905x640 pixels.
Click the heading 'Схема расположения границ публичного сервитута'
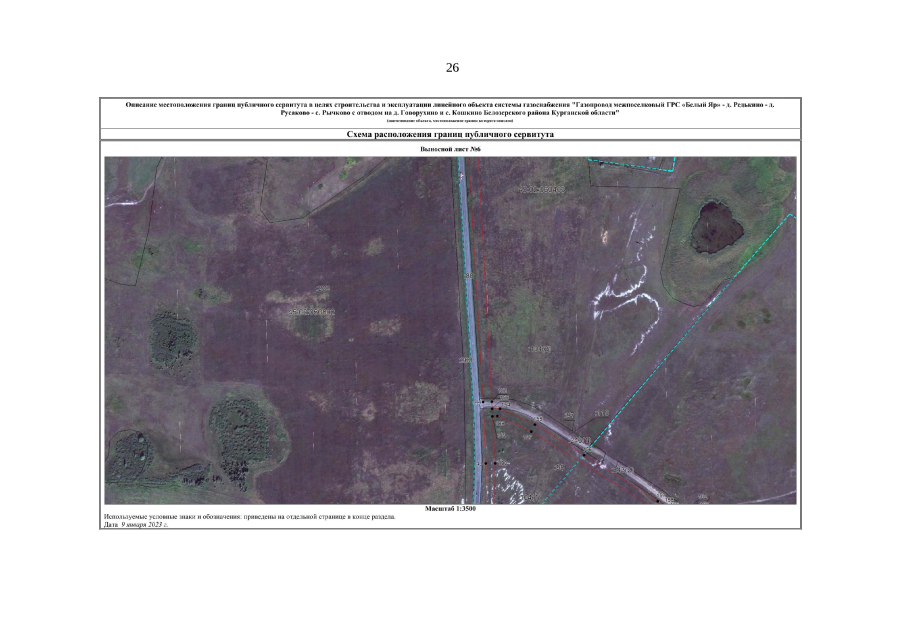(x=450, y=134)
